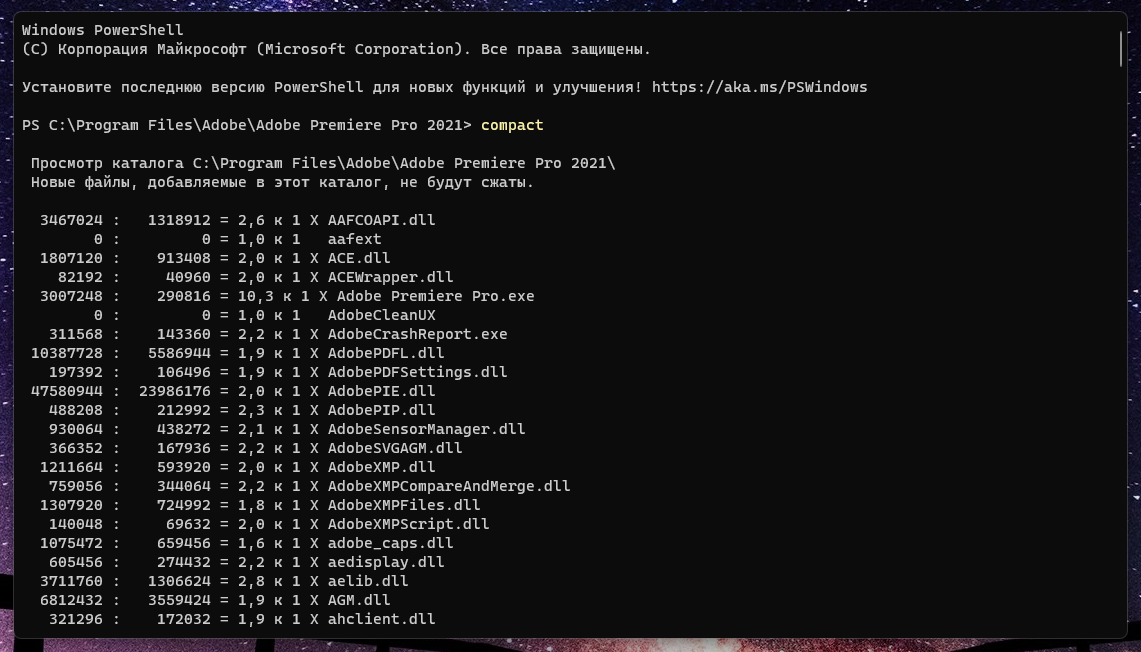The width and height of the screenshot is (1141, 652).
Task: Select the AdobeXMPCompareAndMerge.dll file name
Action: 449,485
